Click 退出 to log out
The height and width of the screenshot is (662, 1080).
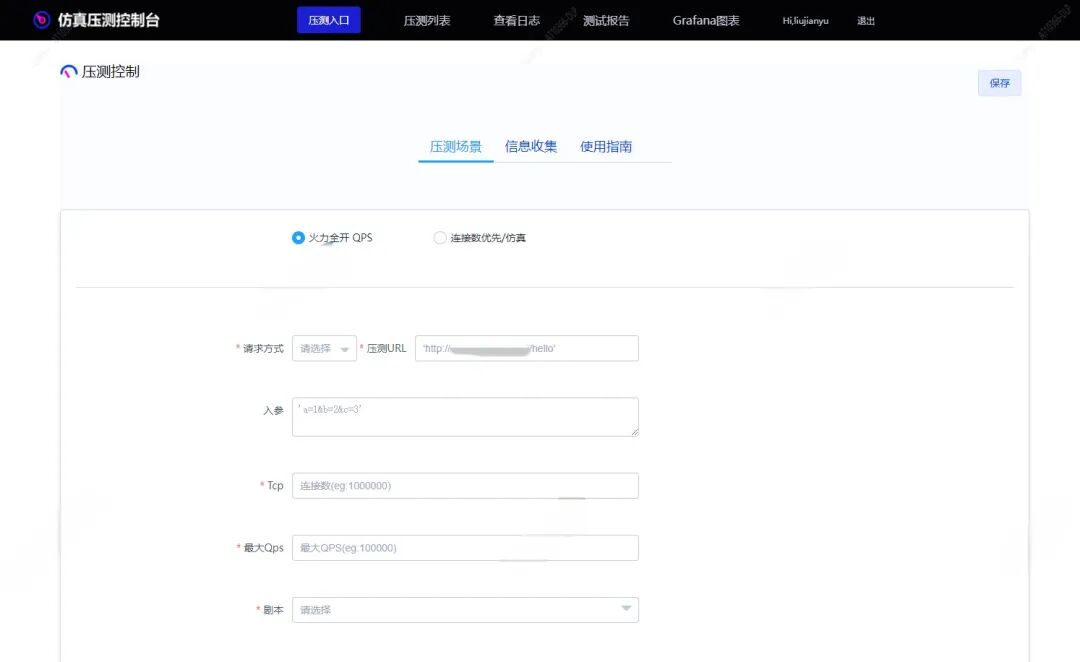[x=865, y=20]
